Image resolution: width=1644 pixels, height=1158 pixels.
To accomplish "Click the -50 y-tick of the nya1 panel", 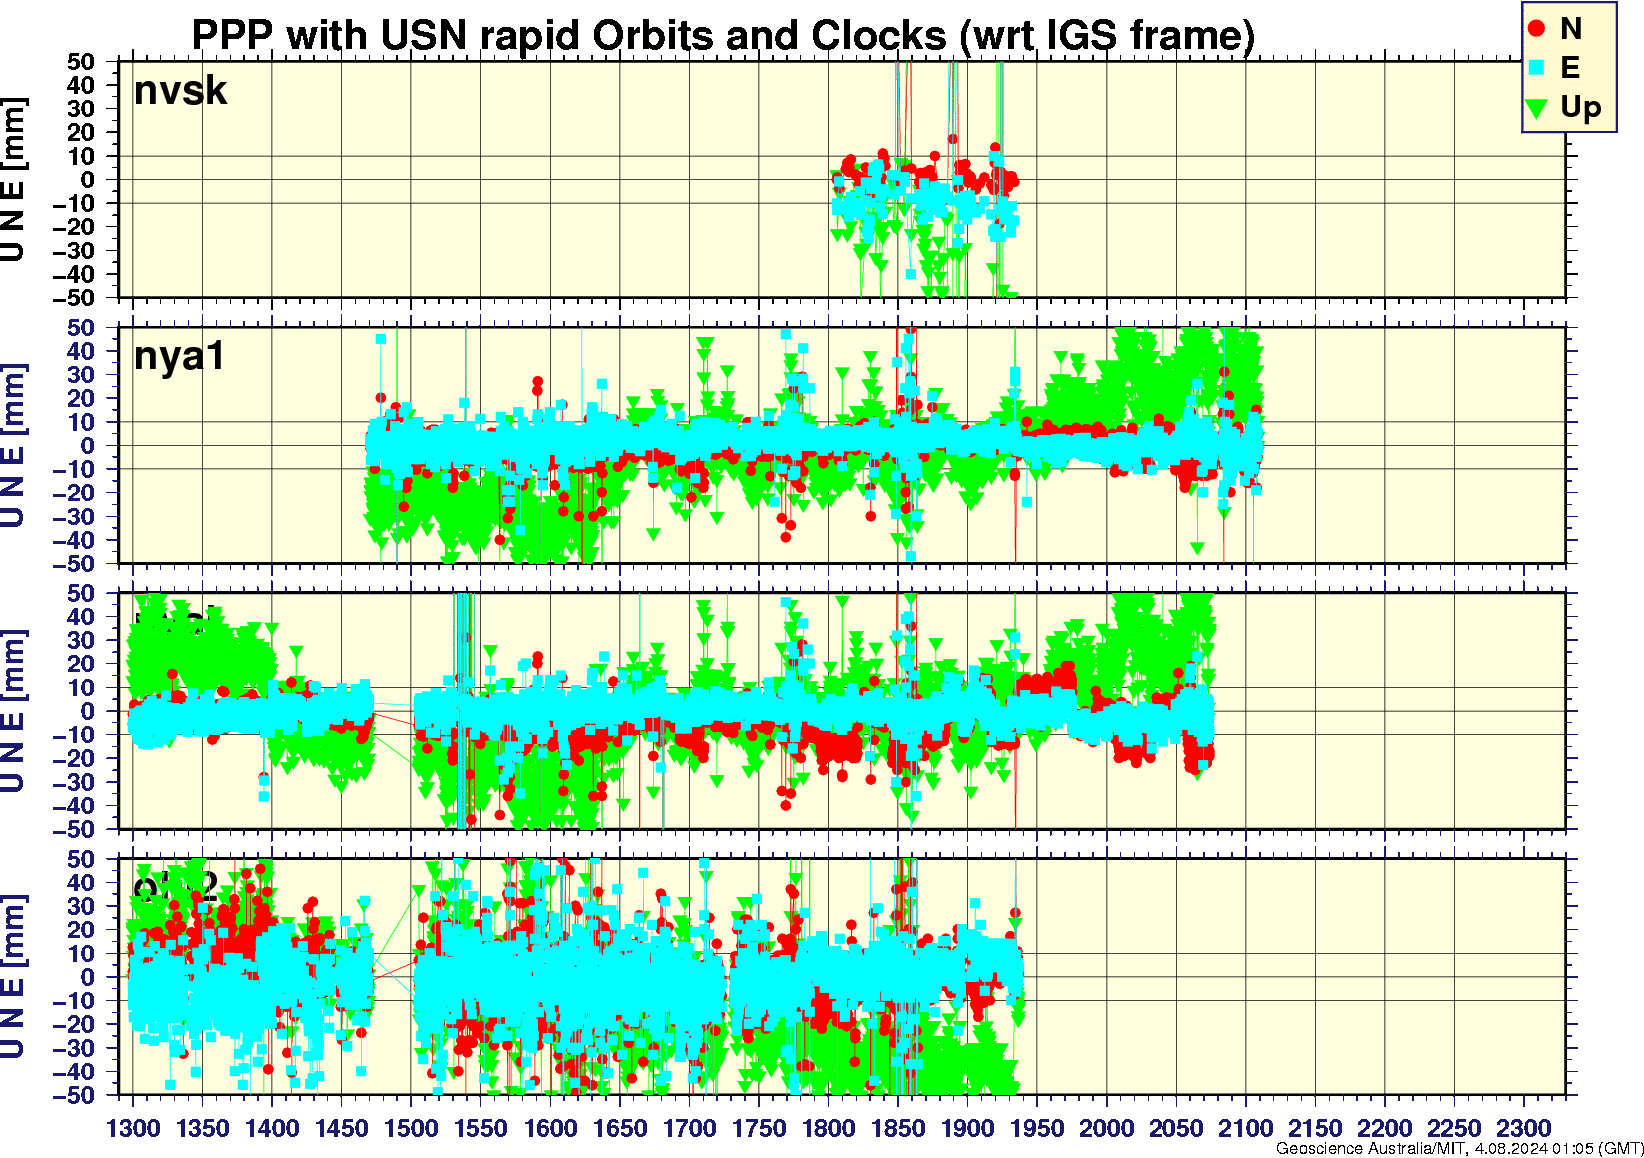I will [x=75, y=564].
